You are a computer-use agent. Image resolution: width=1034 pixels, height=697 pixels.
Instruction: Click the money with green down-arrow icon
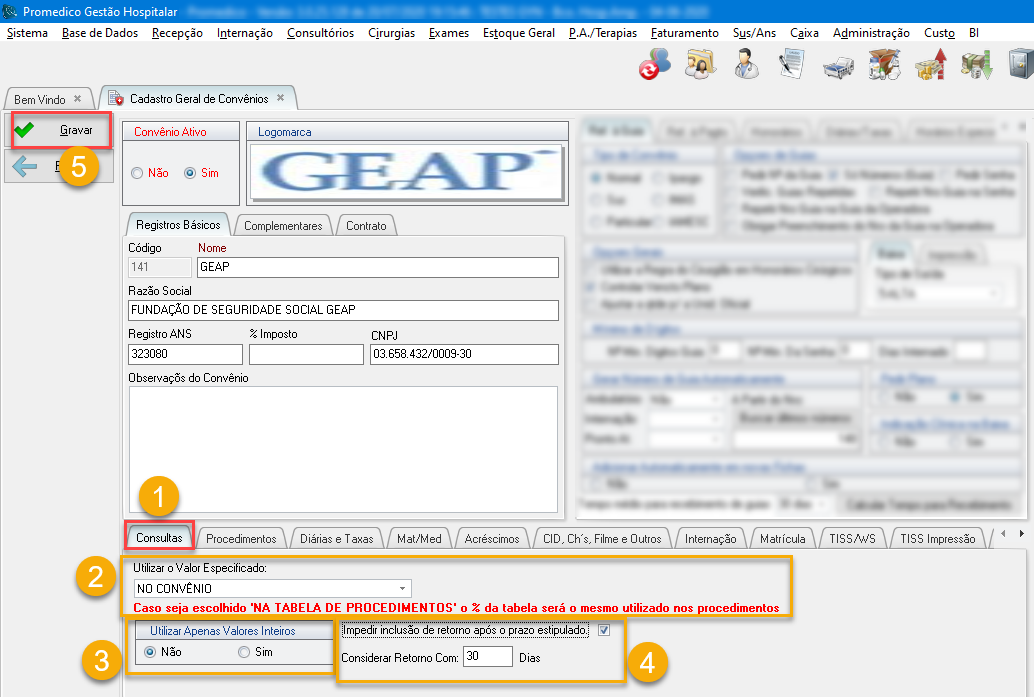coord(976,67)
